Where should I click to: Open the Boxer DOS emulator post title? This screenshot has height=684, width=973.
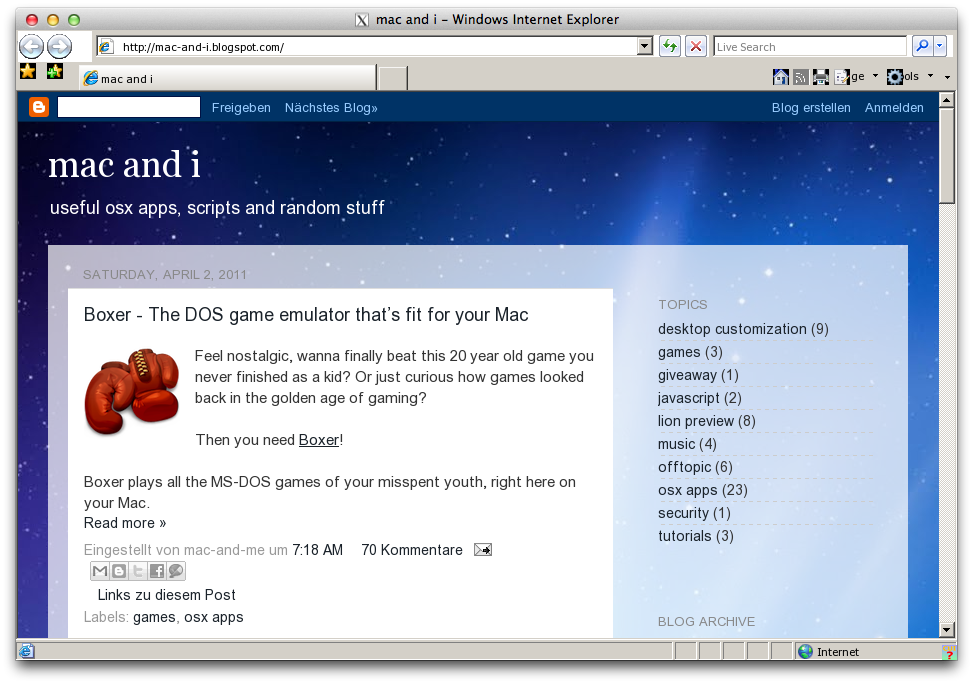(306, 315)
